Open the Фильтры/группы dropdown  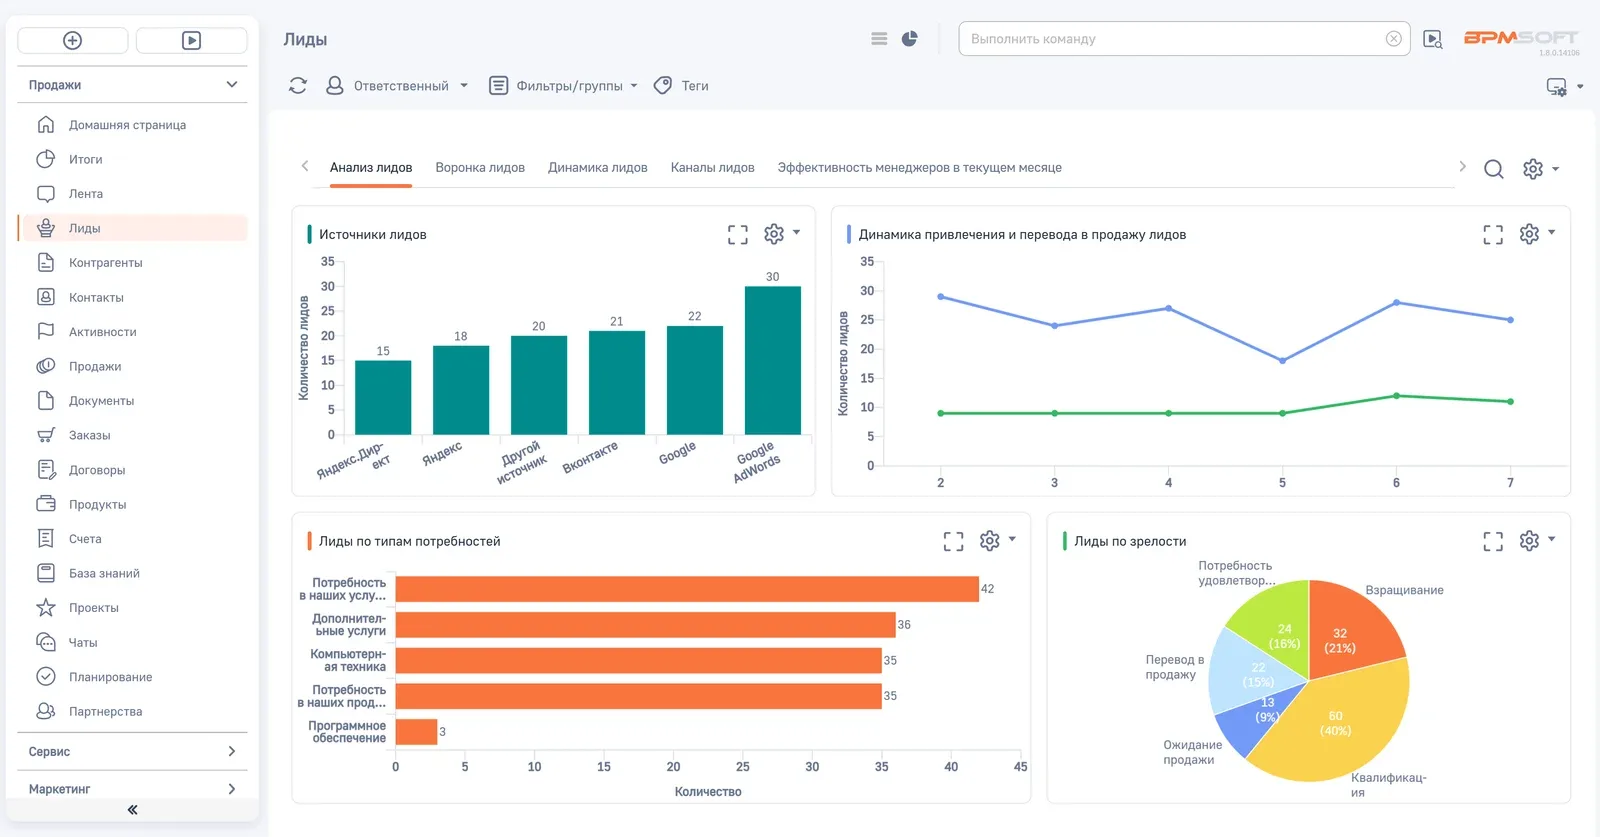(x=563, y=86)
